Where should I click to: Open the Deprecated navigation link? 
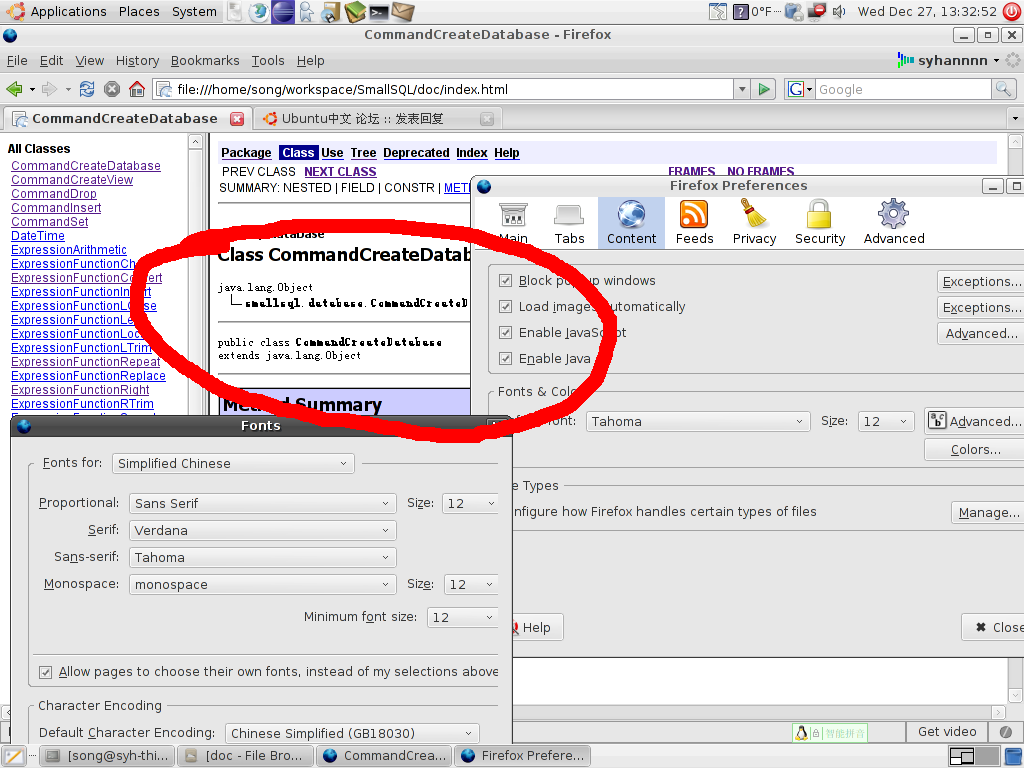click(416, 153)
